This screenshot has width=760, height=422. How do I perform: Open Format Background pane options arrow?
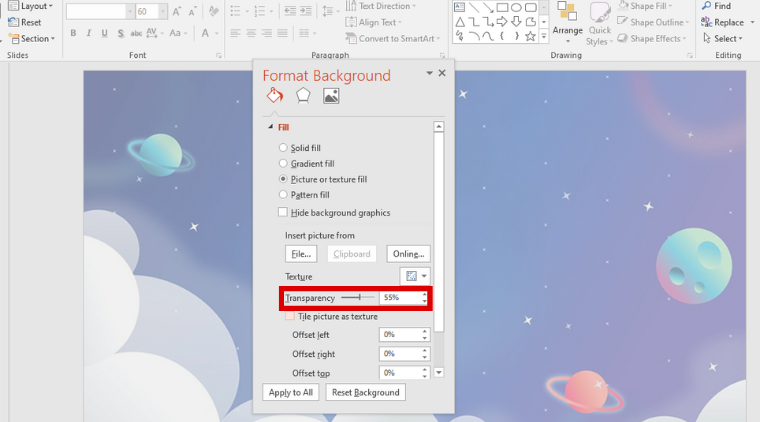point(429,73)
